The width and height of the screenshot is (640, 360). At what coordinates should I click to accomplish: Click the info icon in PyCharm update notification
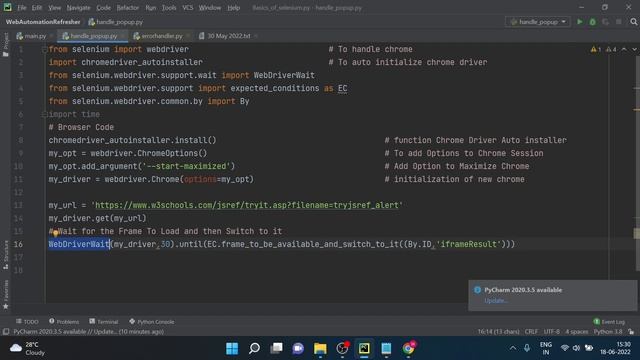click(x=477, y=290)
